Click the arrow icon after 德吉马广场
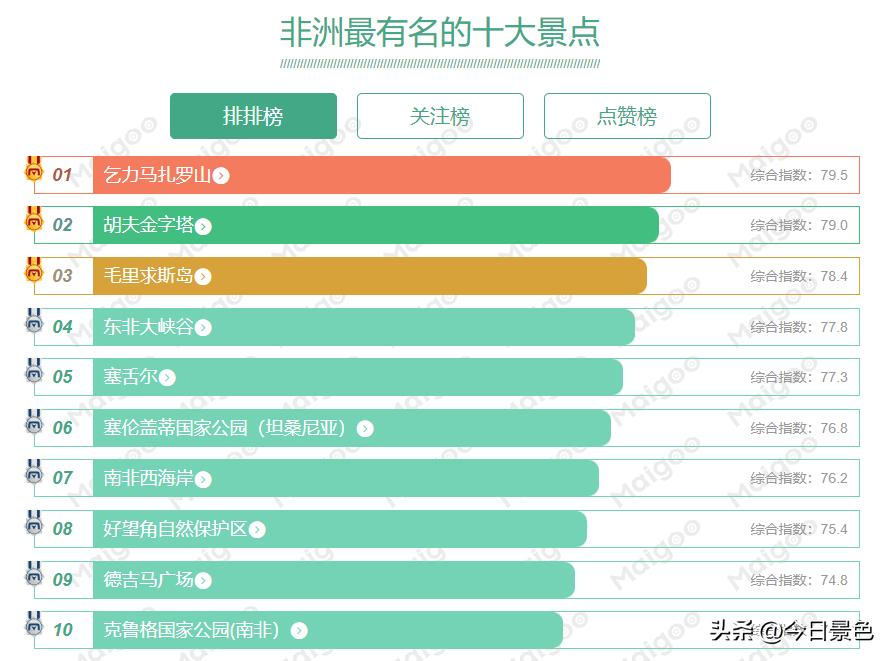This screenshot has height=661, width=893. (x=204, y=580)
